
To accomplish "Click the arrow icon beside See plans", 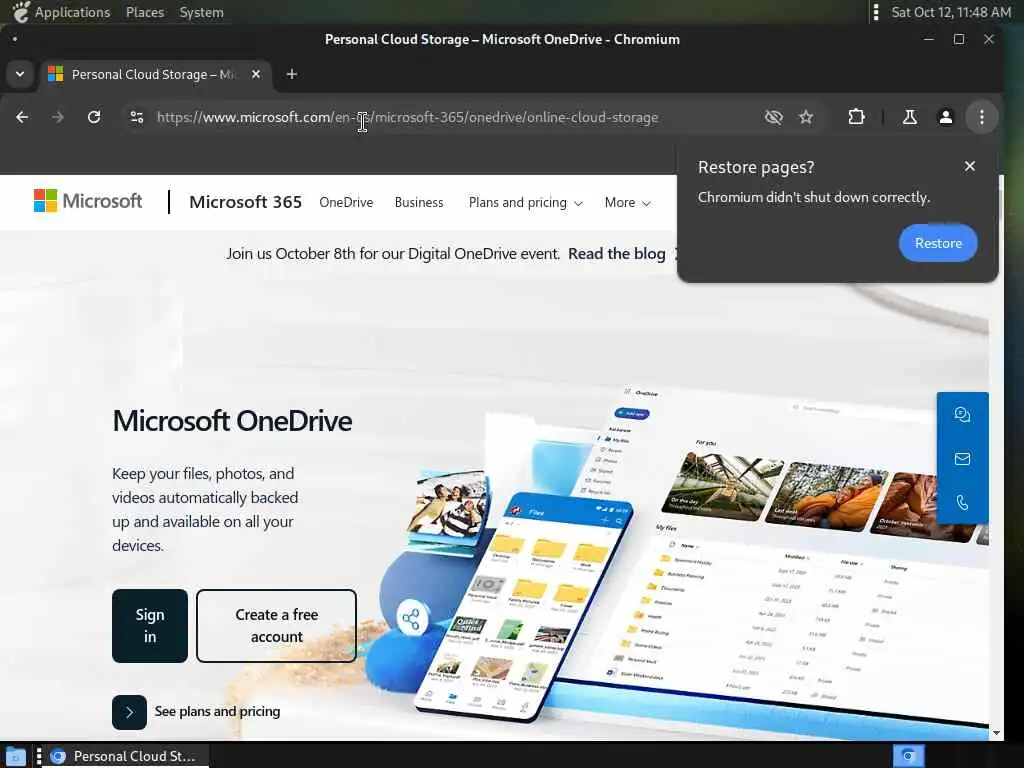I will [x=129, y=712].
